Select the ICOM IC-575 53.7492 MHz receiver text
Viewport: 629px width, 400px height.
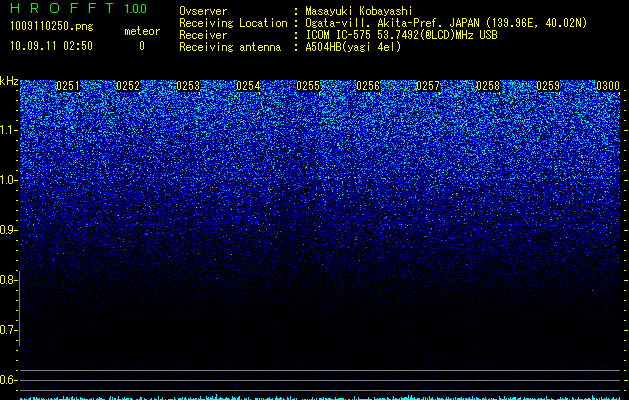[x=401, y=35]
